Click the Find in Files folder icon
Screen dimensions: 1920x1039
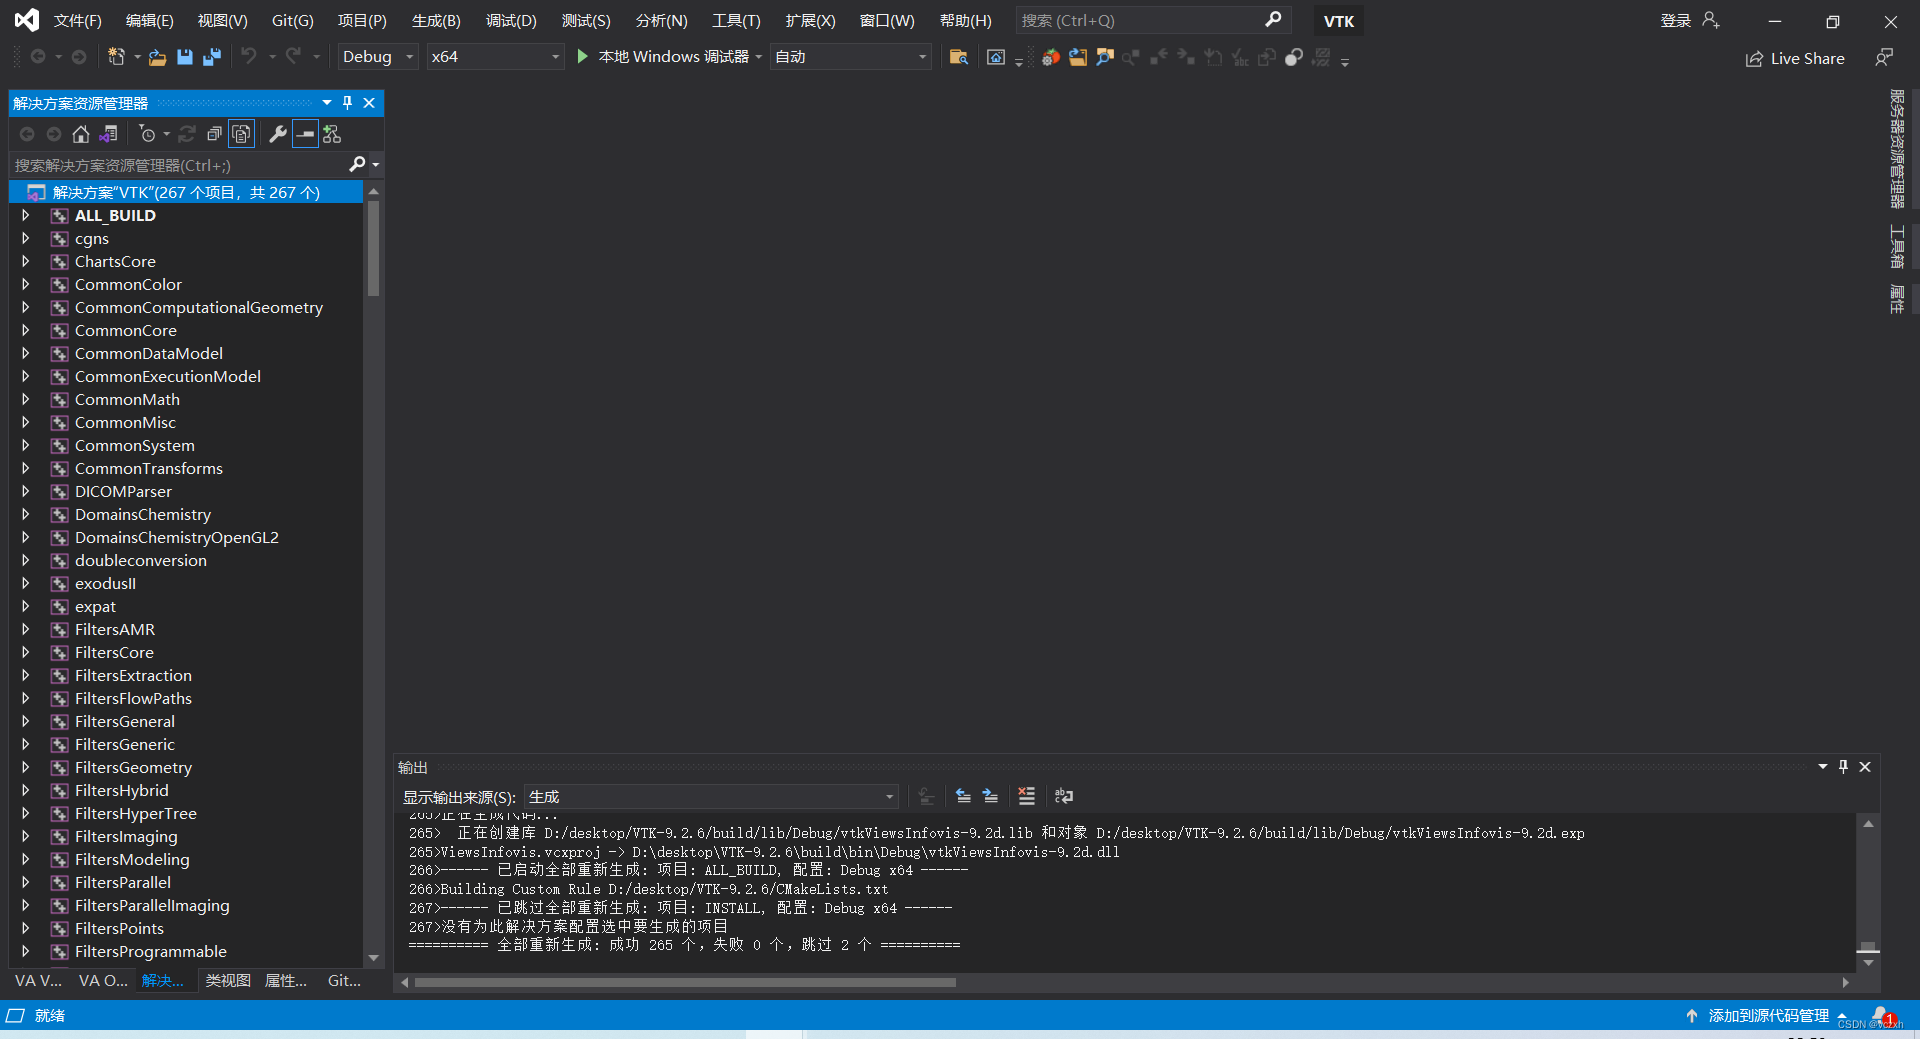tap(958, 57)
